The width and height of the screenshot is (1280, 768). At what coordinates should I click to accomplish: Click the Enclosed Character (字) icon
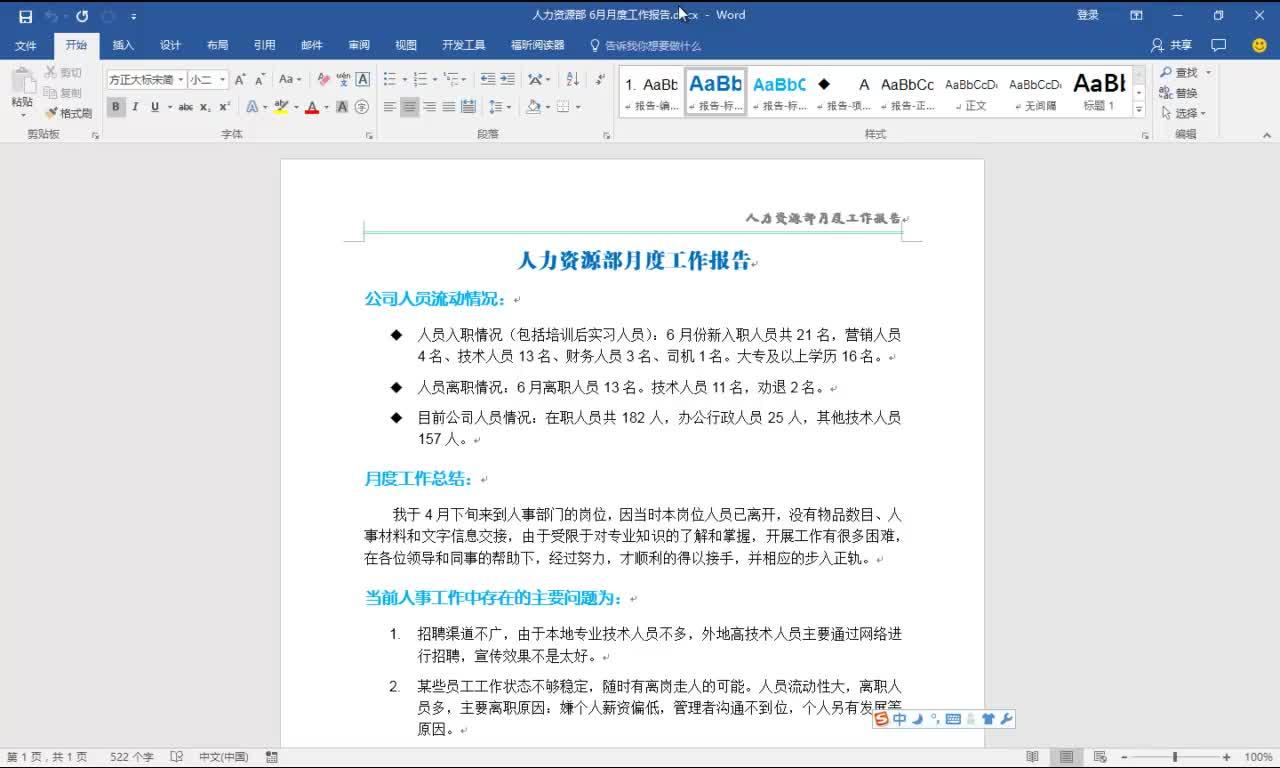[362, 107]
